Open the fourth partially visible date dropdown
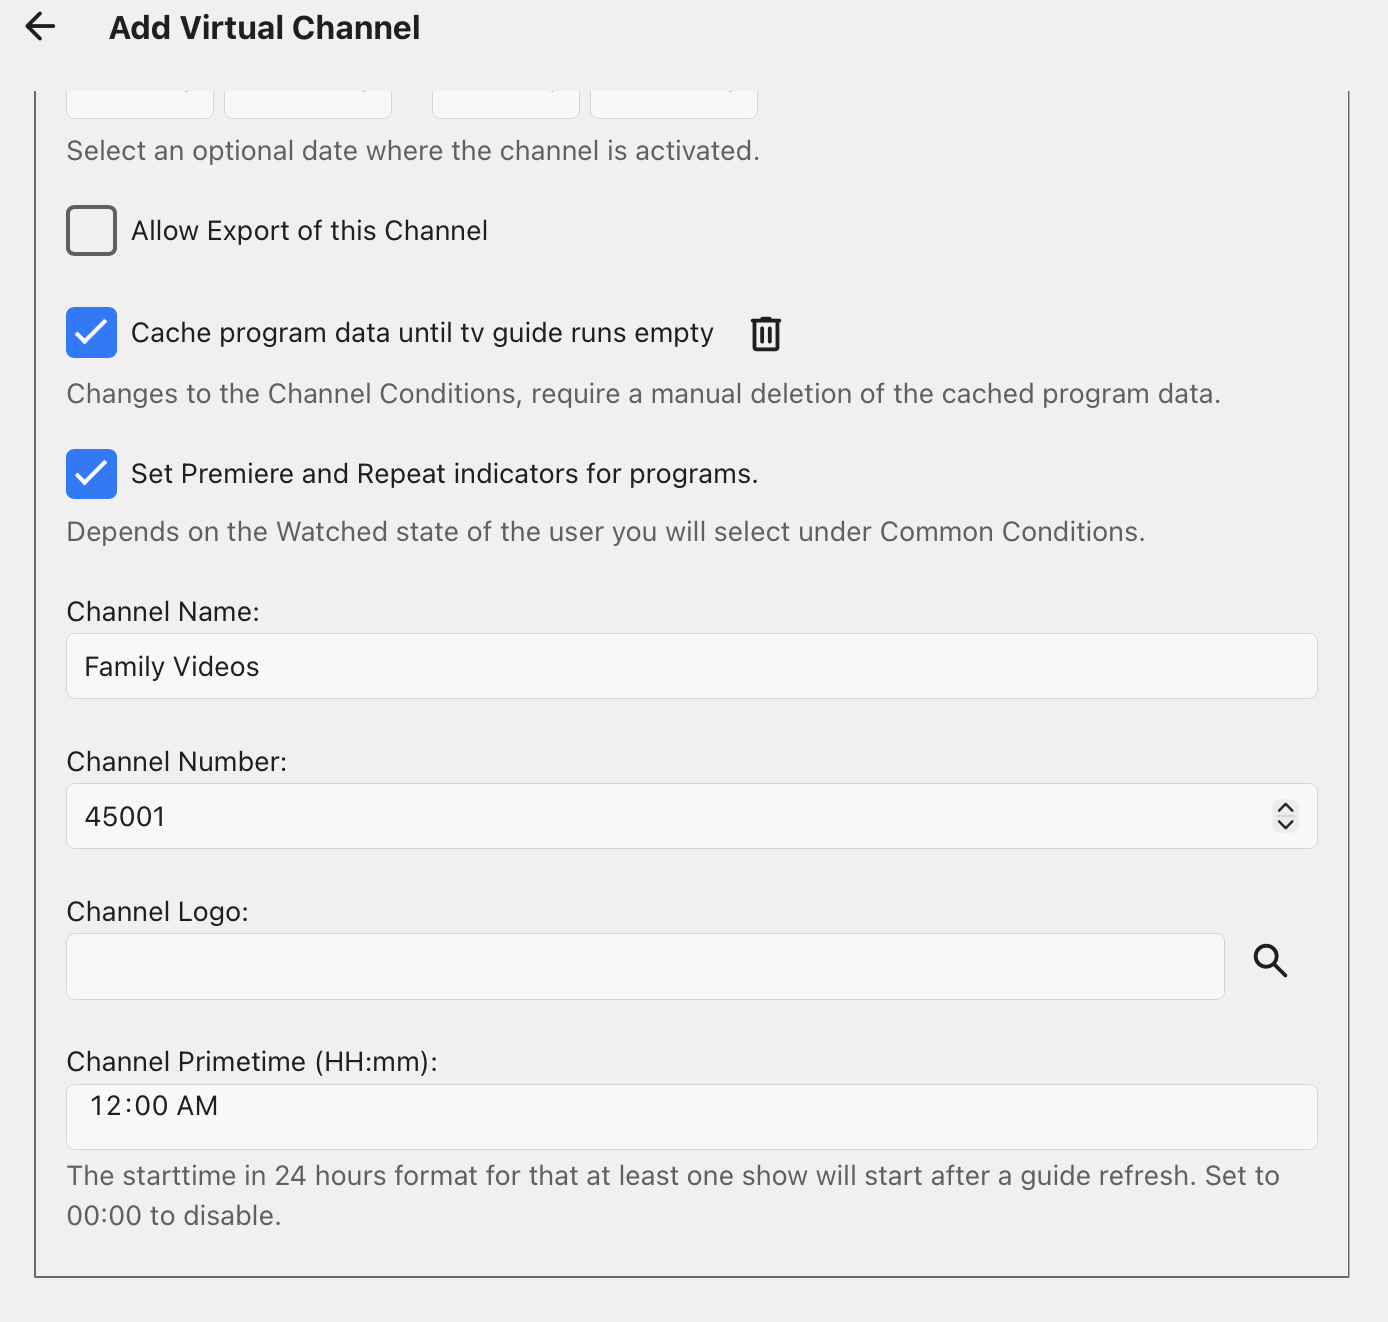Viewport: 1388px width, 1322px height. click(x=674, y=104)
